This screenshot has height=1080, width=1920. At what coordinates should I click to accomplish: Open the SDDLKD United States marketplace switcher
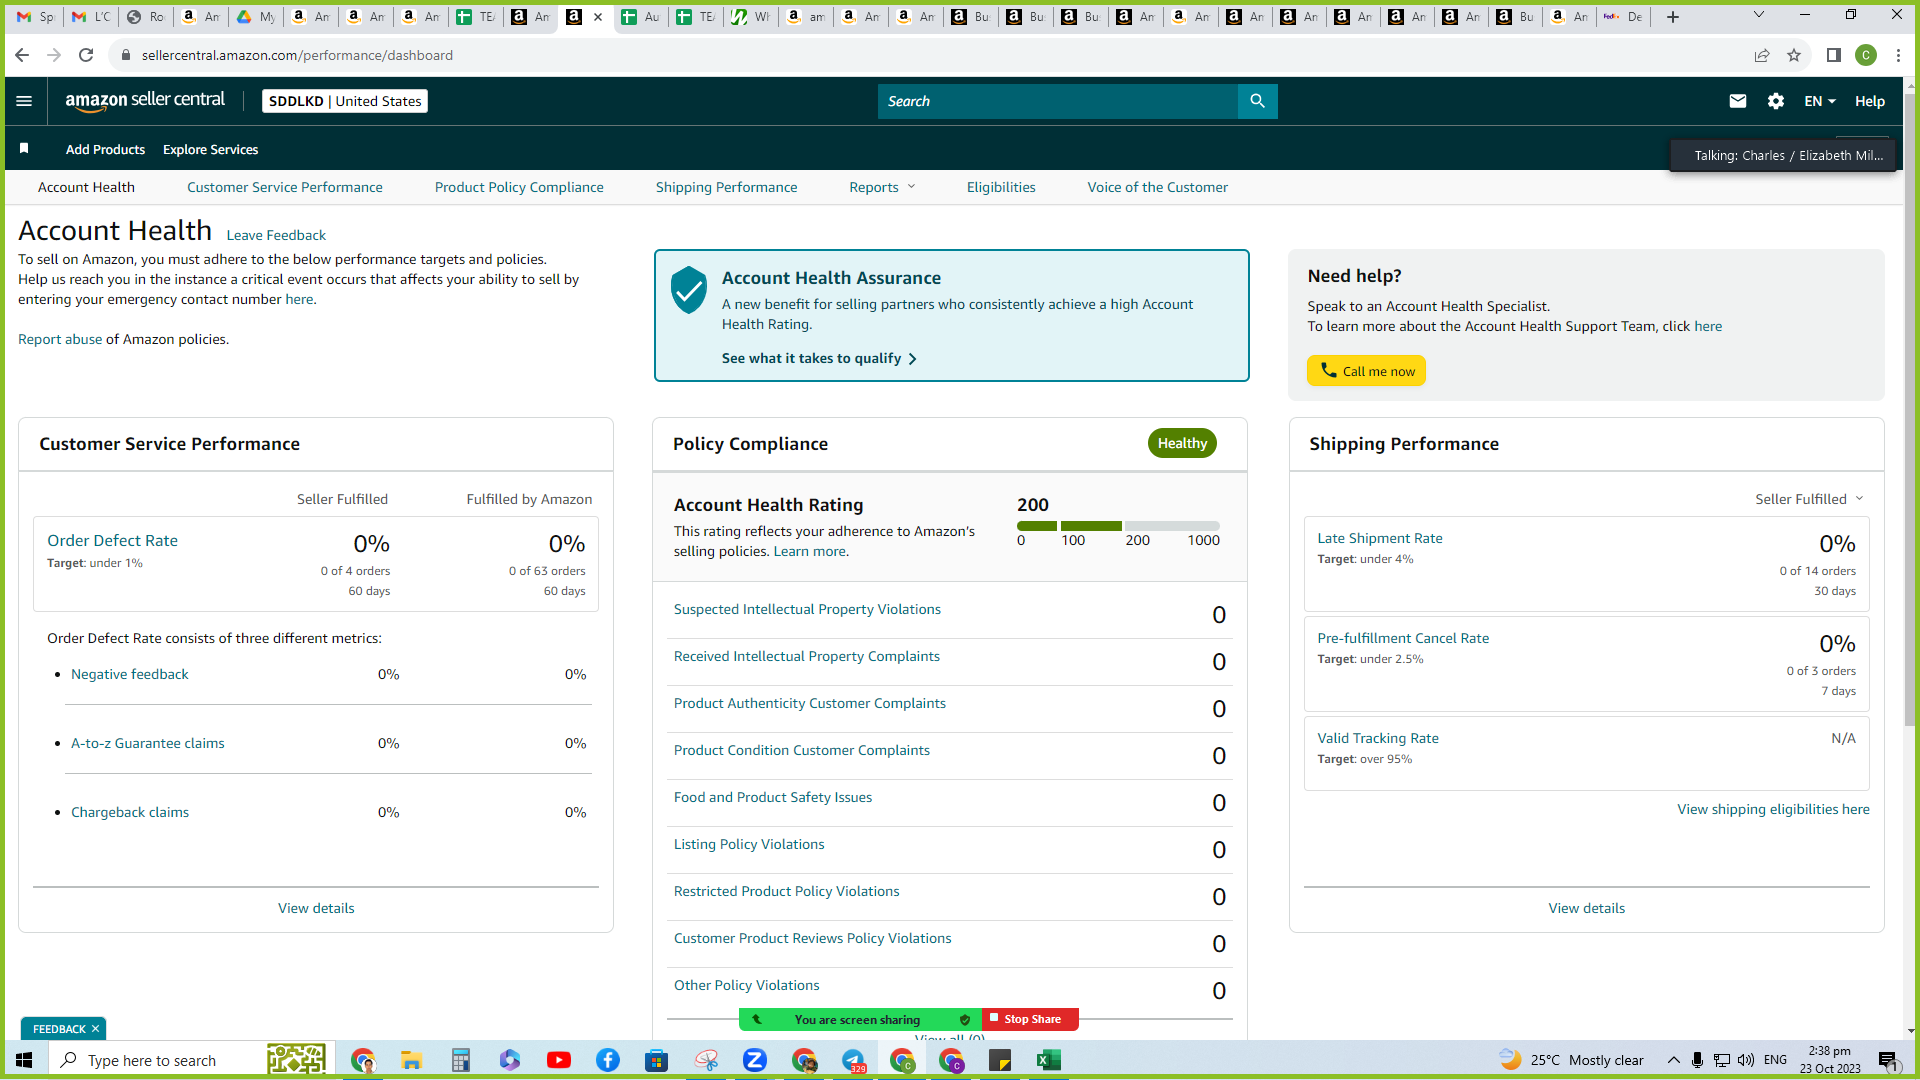[345, 101]
